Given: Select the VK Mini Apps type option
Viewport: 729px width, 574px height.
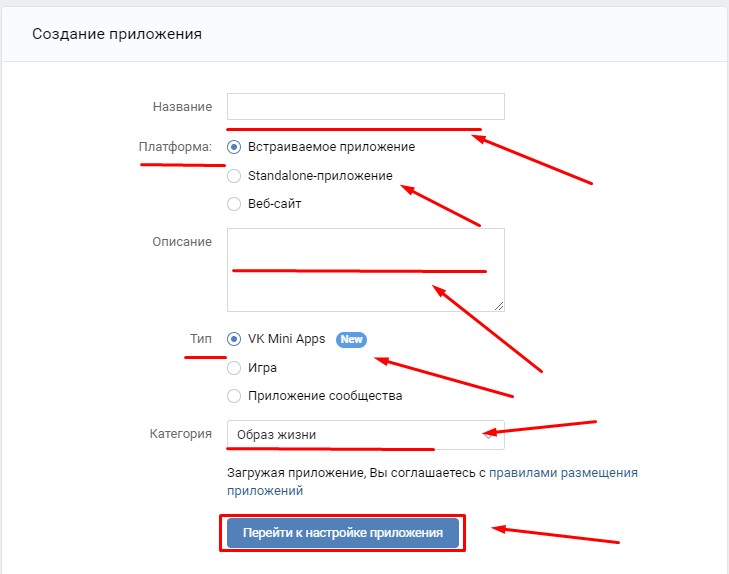Looking at the screenshot, I should pyautogui.click(x=234, y=339).
